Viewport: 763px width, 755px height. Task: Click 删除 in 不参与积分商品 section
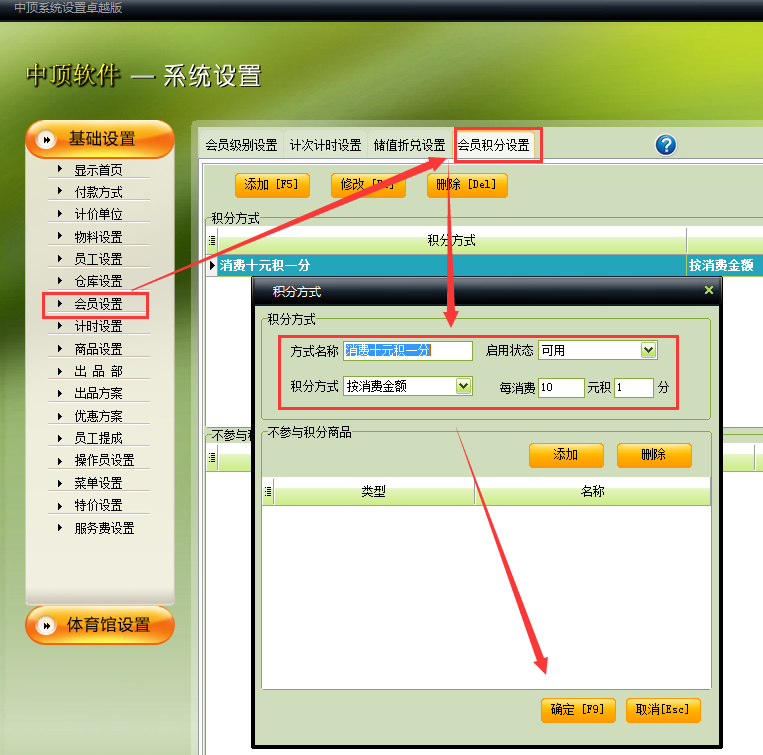point(654,455)
